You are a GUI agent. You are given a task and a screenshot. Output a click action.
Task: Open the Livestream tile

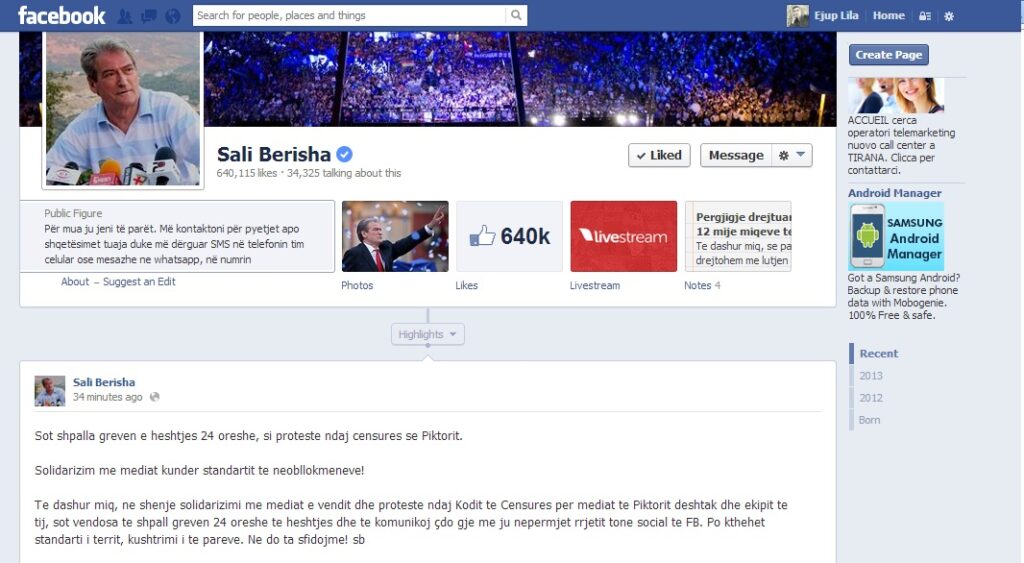(624, 236)
